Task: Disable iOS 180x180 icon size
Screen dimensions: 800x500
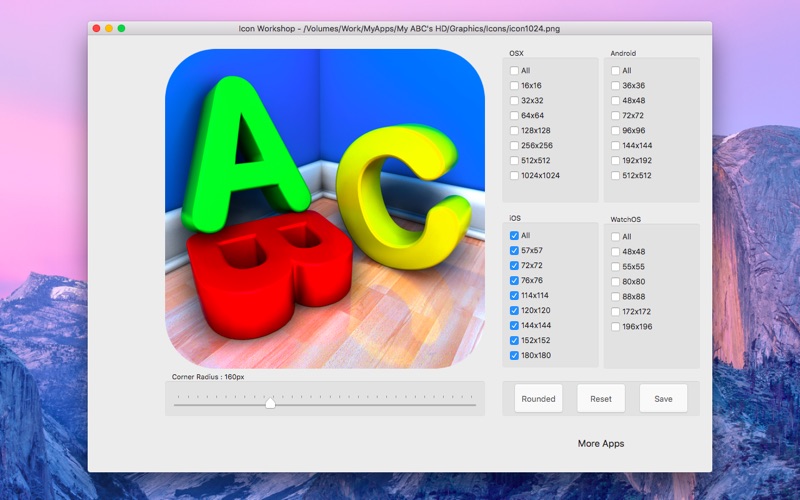Action: 514,356
